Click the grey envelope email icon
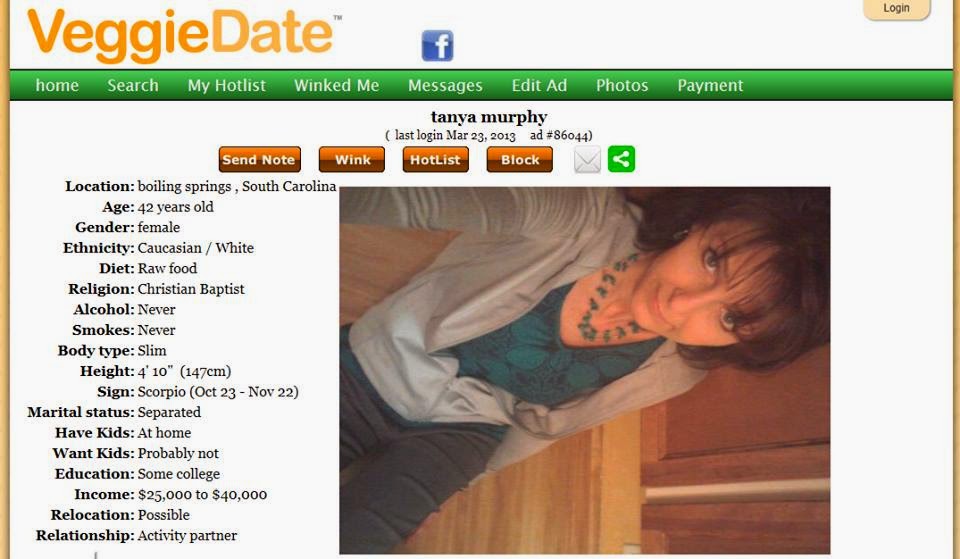The height and width of the screenshot is (559, 960). point(587,160)
